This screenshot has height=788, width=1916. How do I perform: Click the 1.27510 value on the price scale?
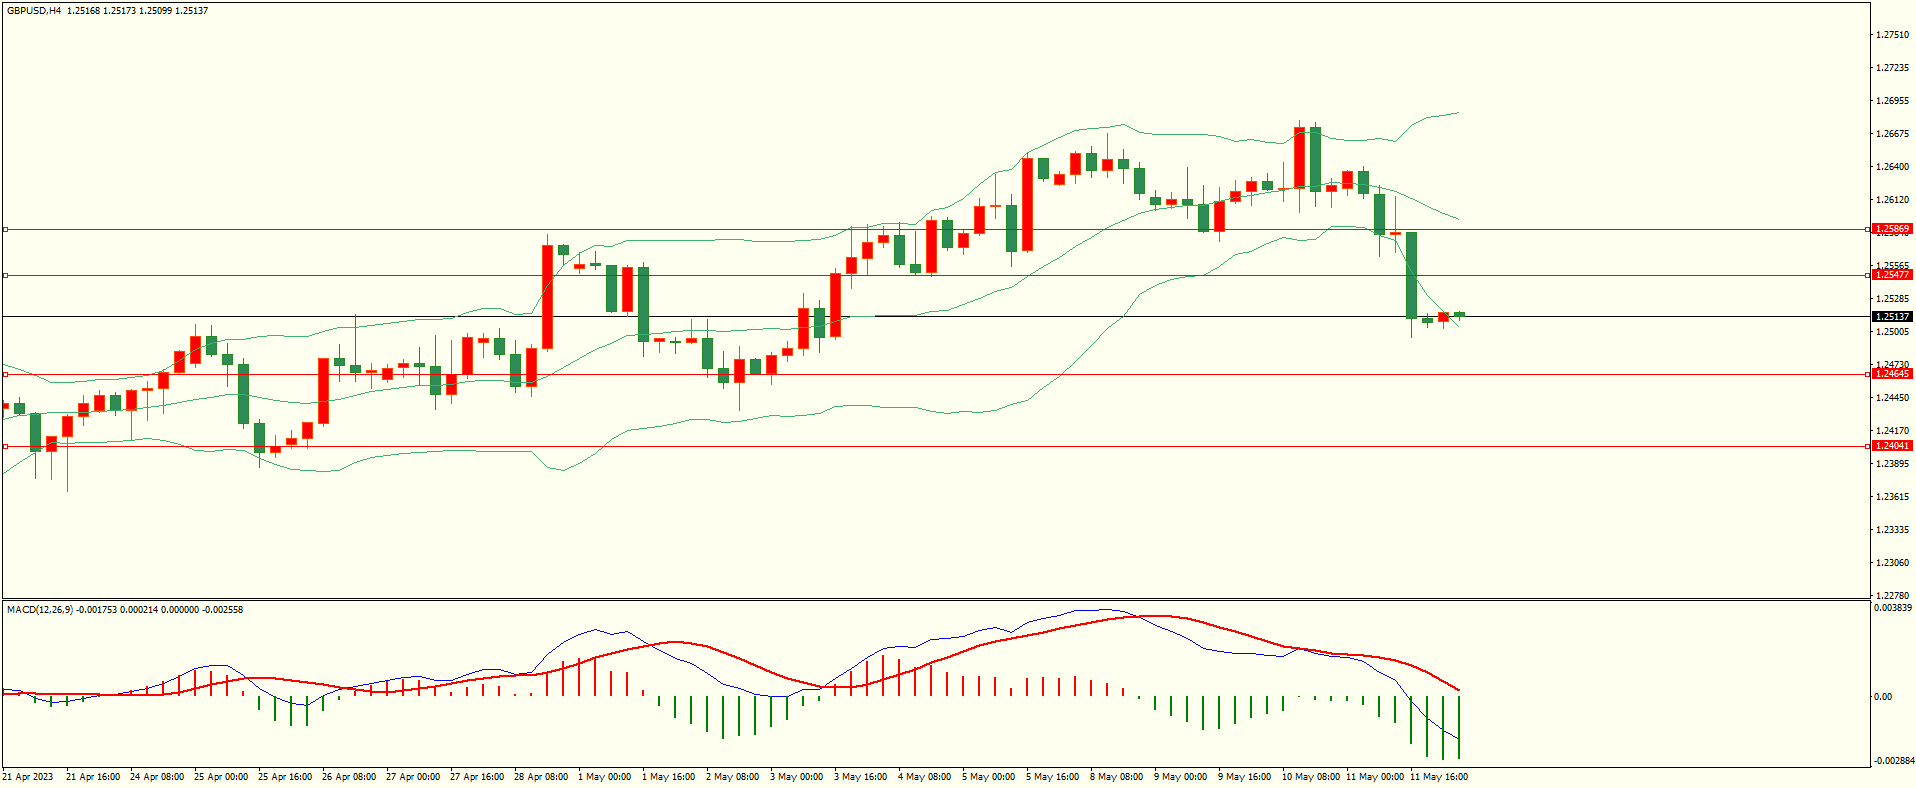pos(1891,35)
